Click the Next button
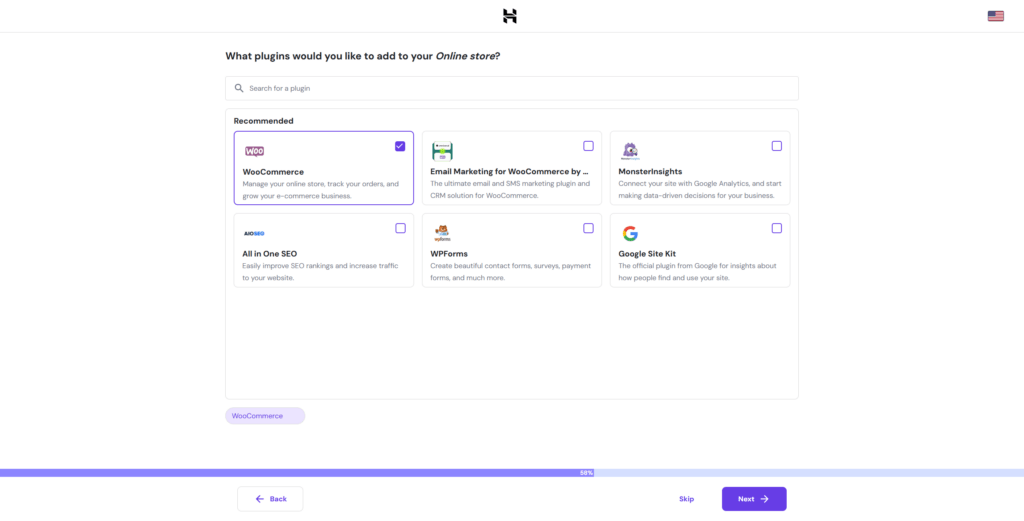 (x=754, y=499)
